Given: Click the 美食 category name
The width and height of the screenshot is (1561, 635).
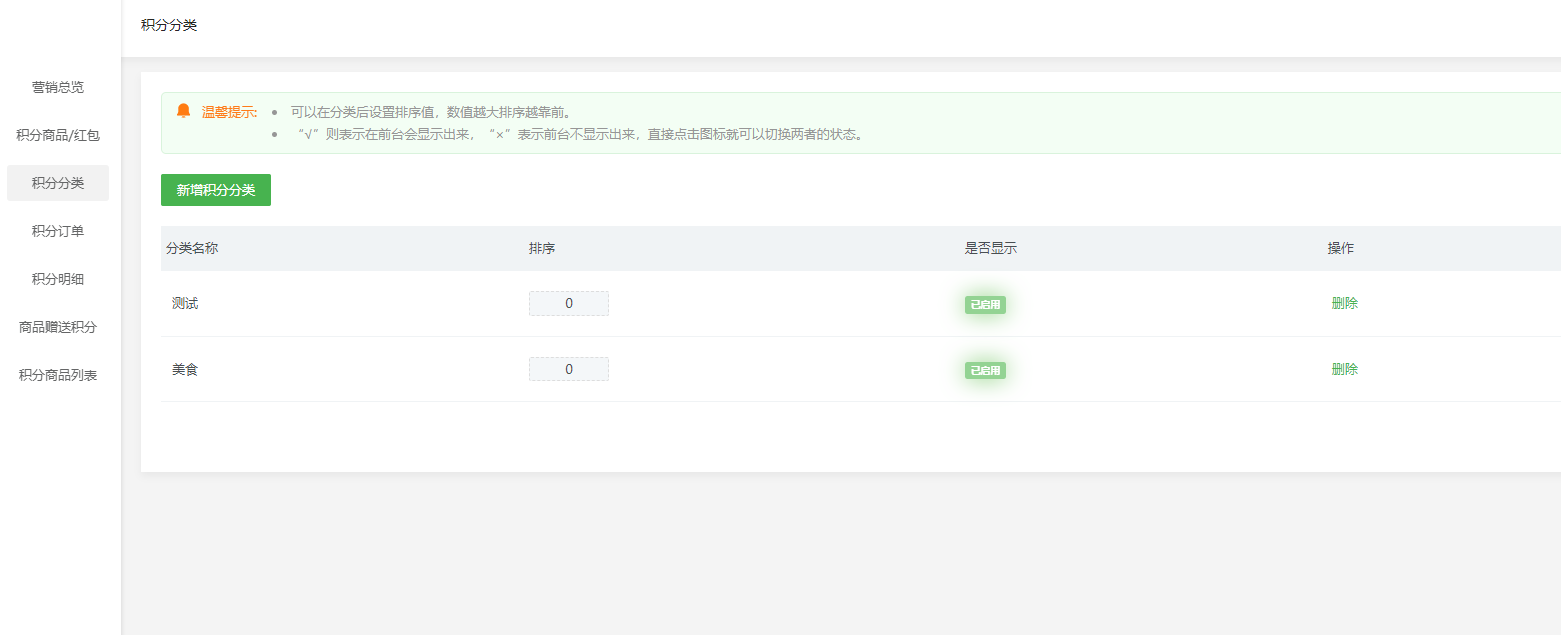Looking at the screenshot, I should pos(185,369).
